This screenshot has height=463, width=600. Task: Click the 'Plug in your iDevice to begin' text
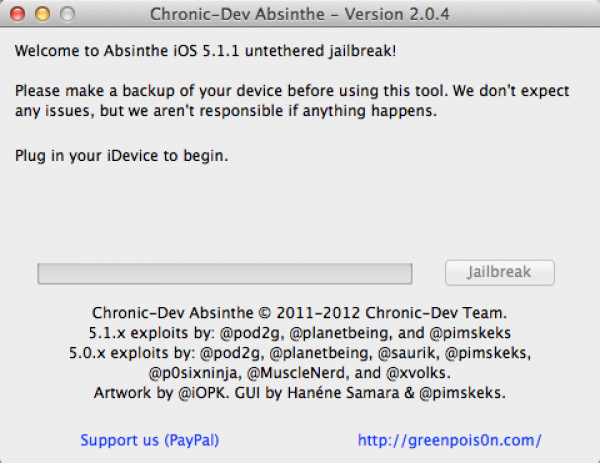122,155
